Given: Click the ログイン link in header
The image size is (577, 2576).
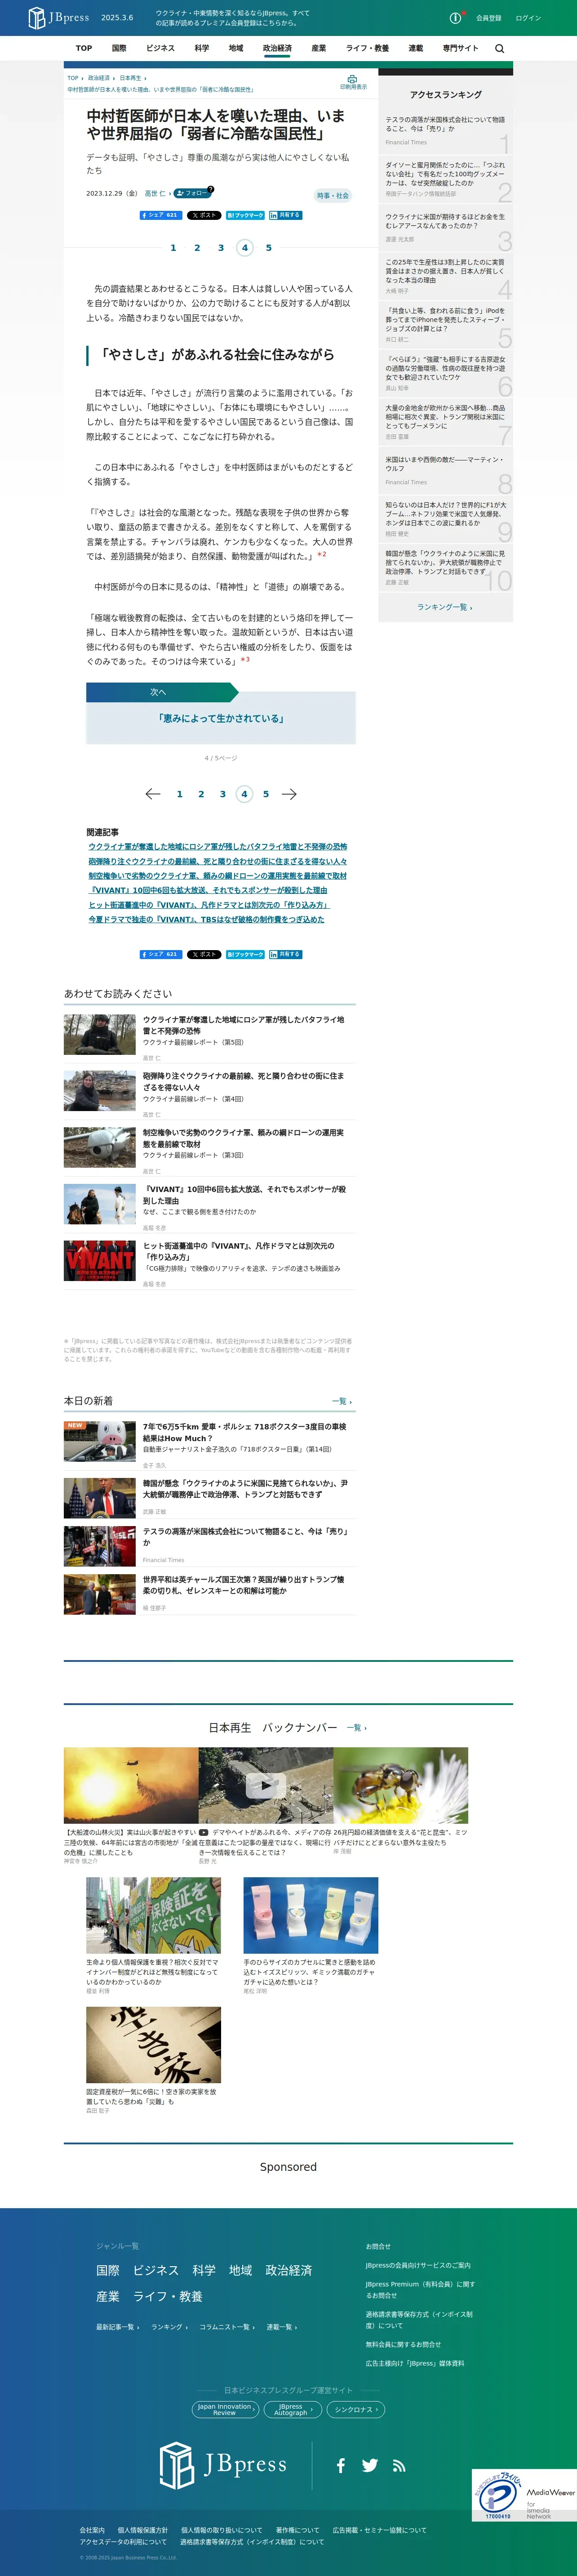Looking at the screenshot, I should [528, 18].
